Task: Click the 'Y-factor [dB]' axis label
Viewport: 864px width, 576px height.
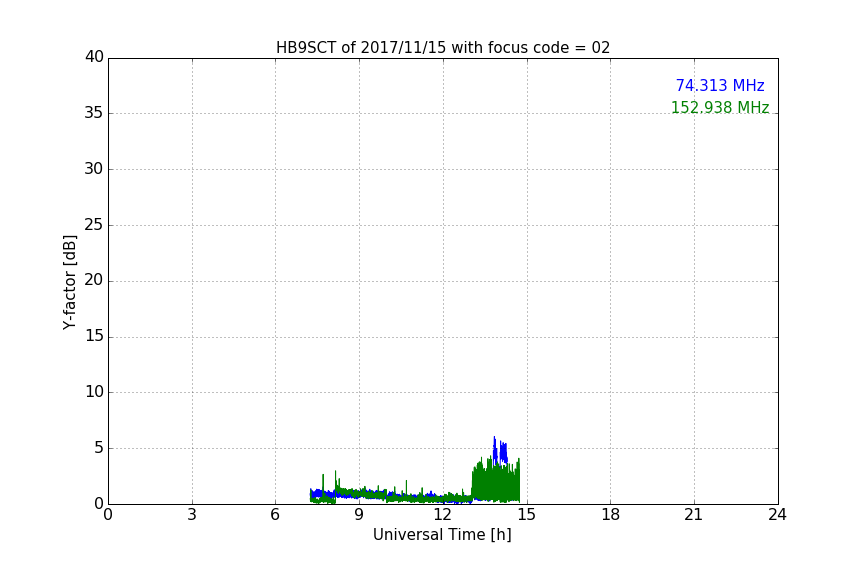Action: click(x=69, y=283)
